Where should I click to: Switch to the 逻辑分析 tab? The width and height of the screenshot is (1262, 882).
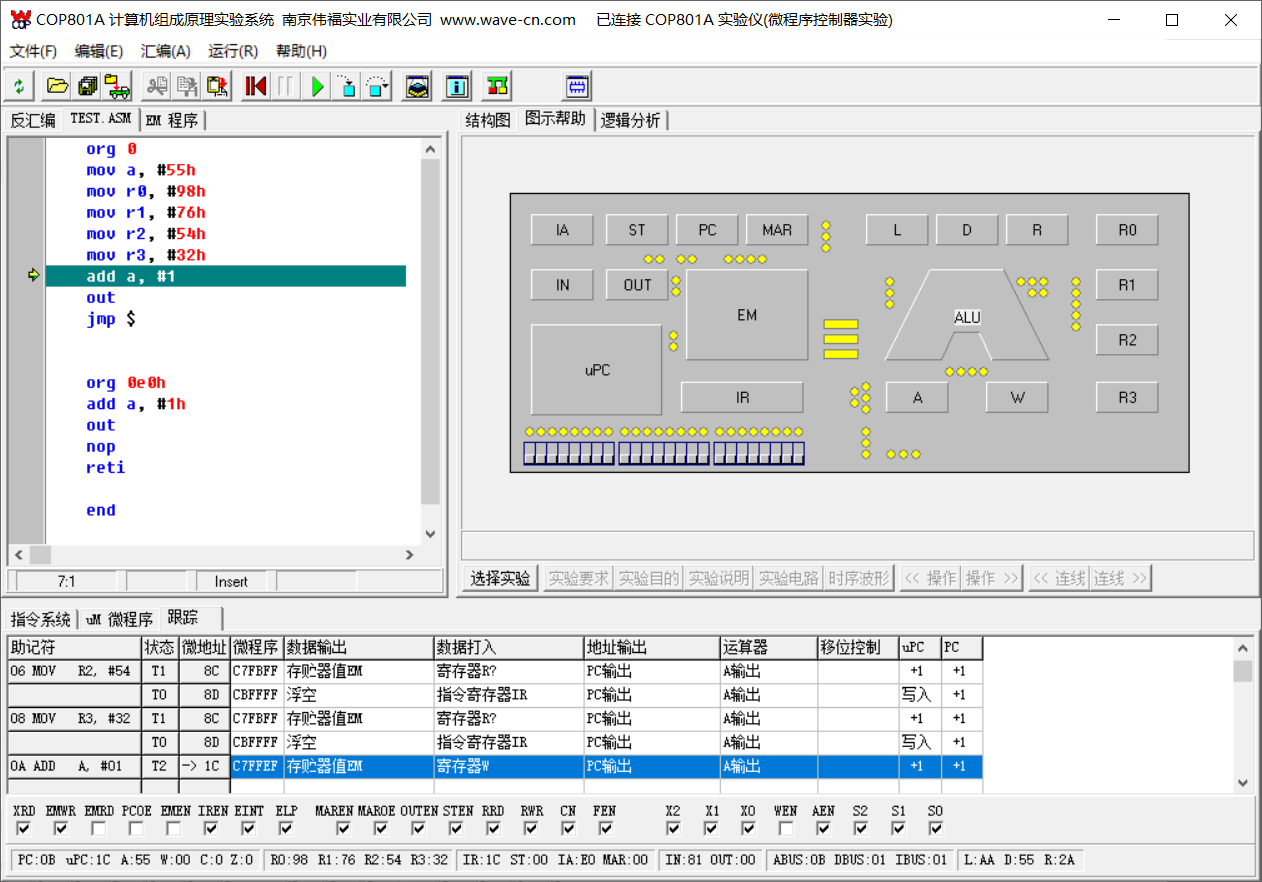[631, 121]
